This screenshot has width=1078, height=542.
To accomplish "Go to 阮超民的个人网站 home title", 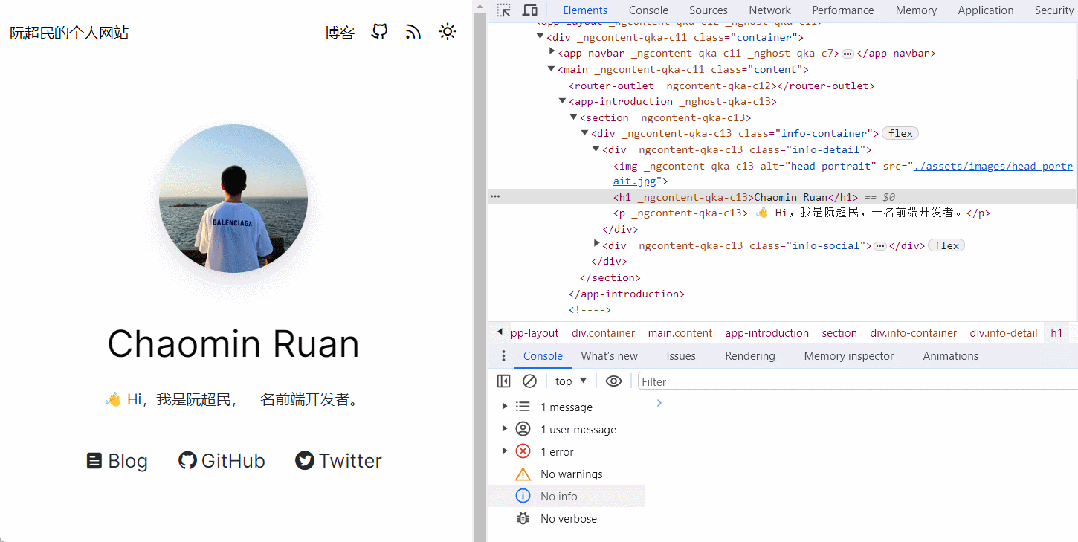I will click(x=69, y=32).
